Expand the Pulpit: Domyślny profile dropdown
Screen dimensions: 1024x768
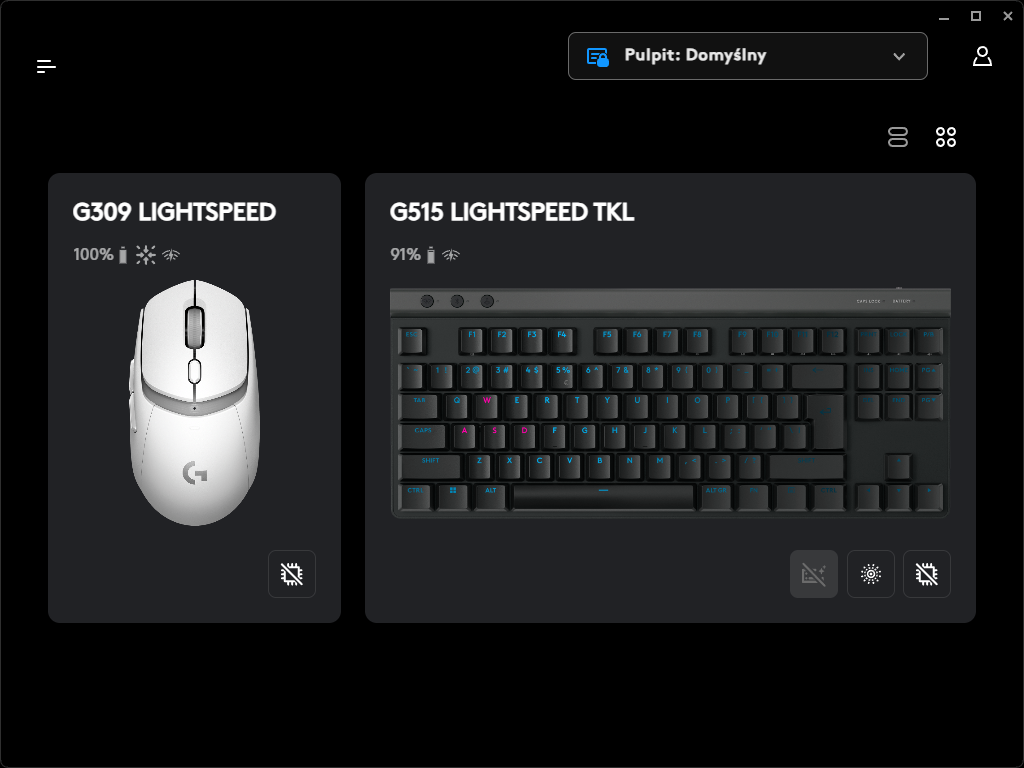[x=748, y=56]
